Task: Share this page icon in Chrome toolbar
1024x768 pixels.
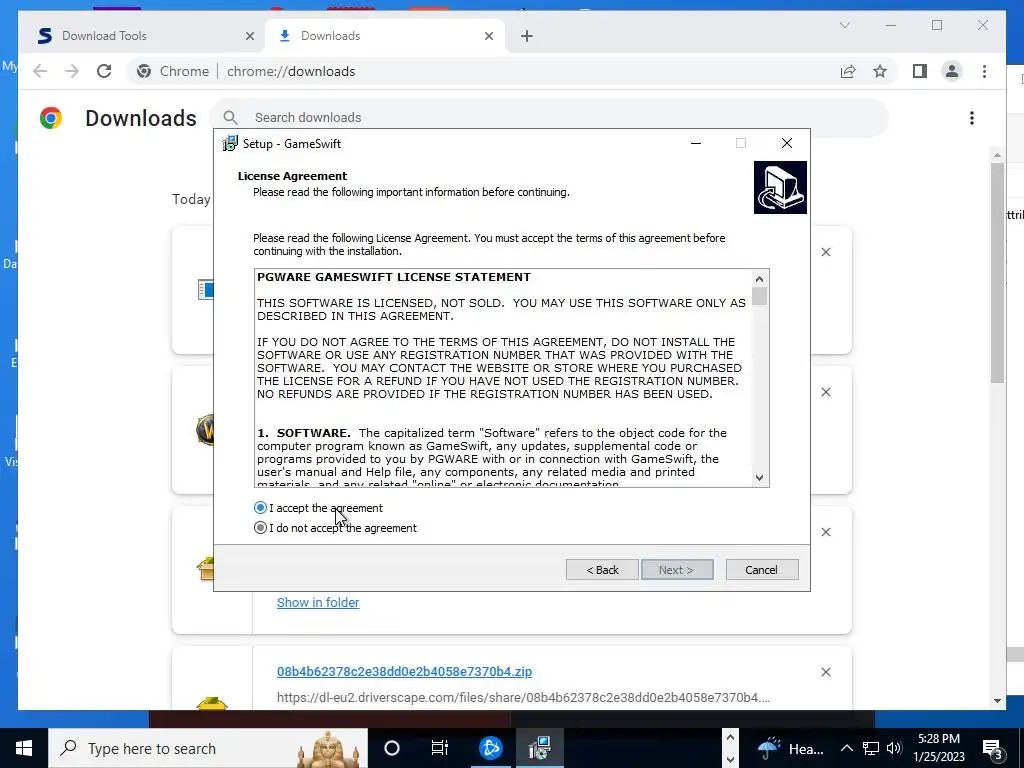Action: [x=848, y=71]
